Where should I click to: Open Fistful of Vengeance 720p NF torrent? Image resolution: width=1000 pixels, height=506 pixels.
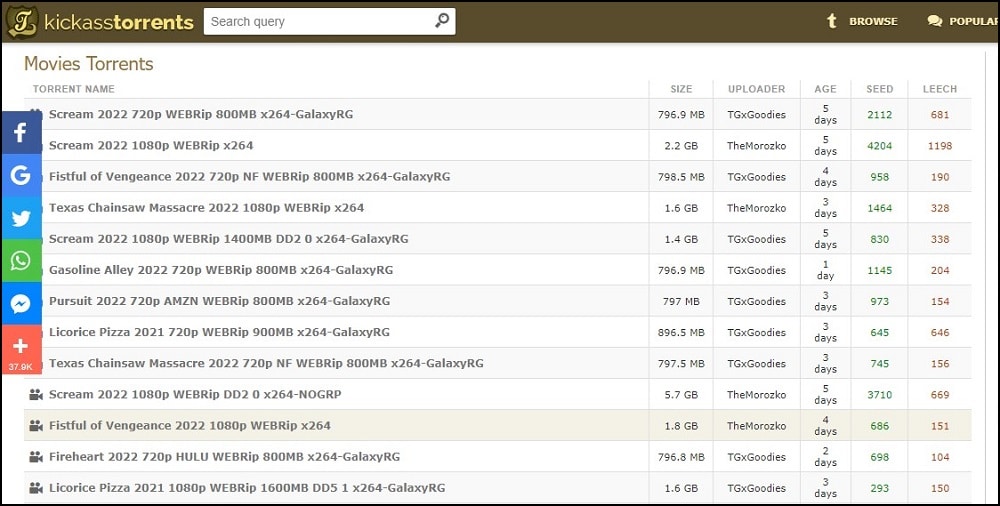click(249, 177)
